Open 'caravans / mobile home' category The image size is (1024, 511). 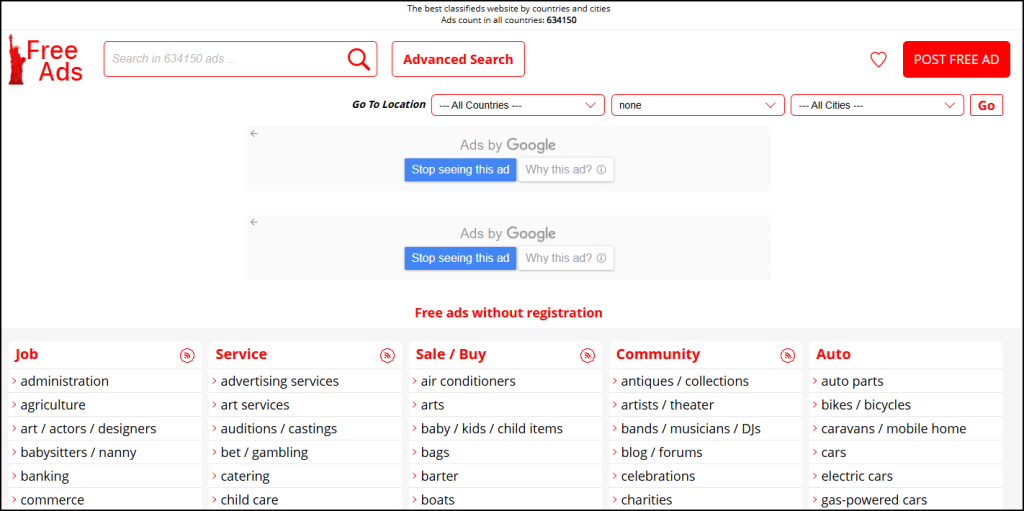pos(893,429)
